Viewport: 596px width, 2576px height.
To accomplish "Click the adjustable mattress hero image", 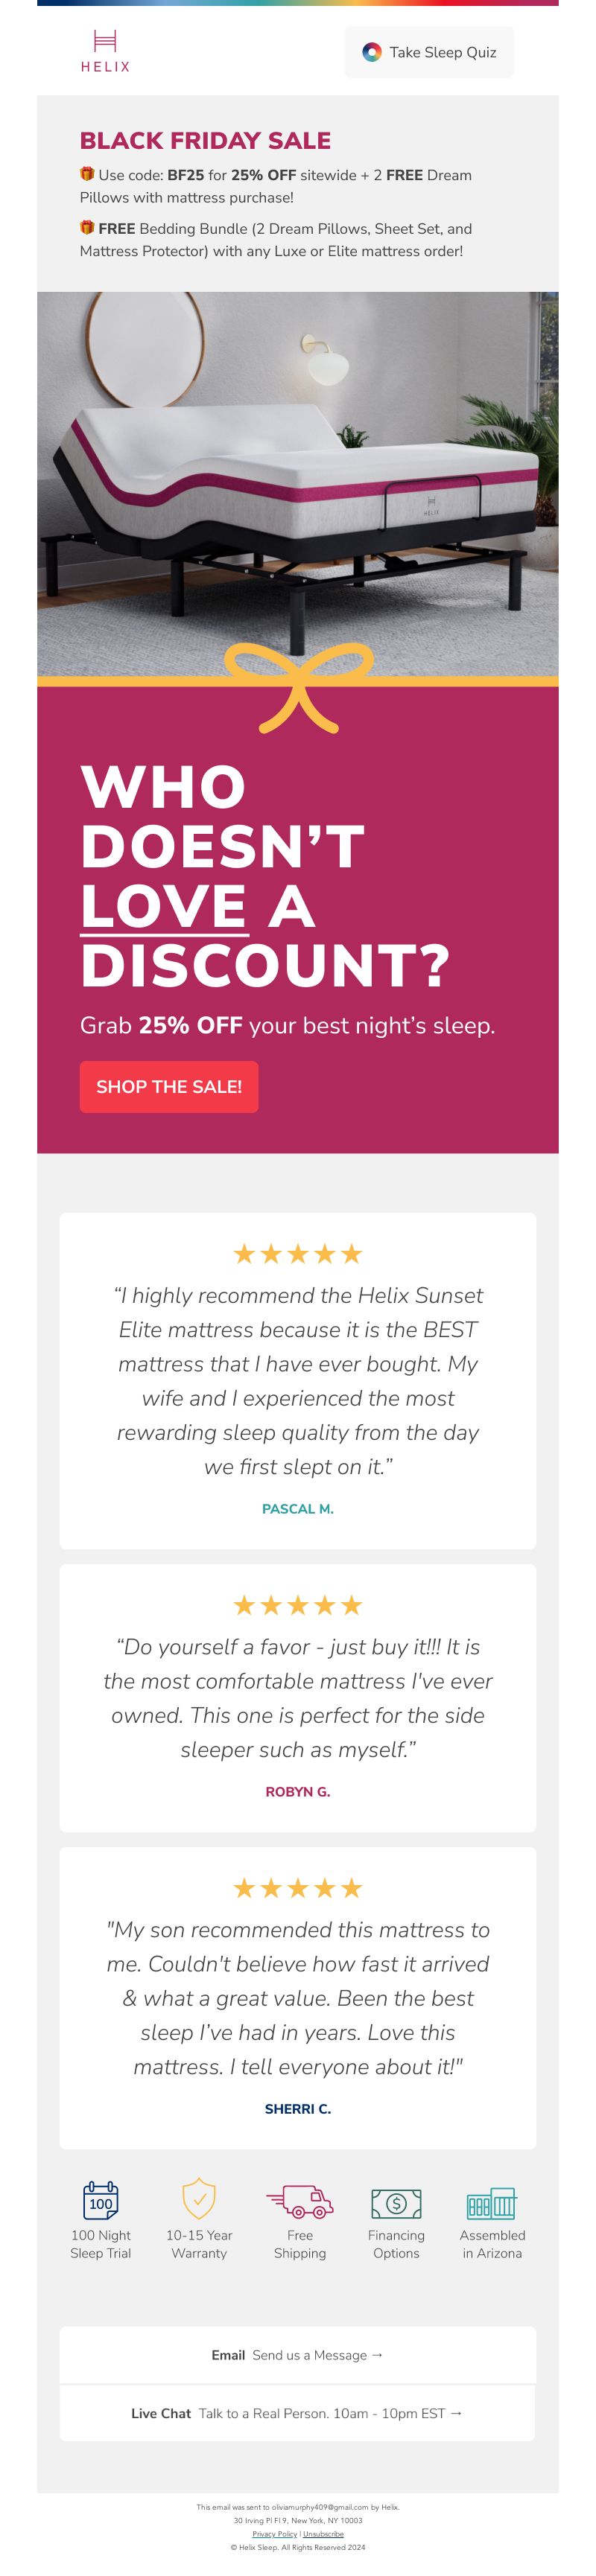I will click(x=298, y=483).
